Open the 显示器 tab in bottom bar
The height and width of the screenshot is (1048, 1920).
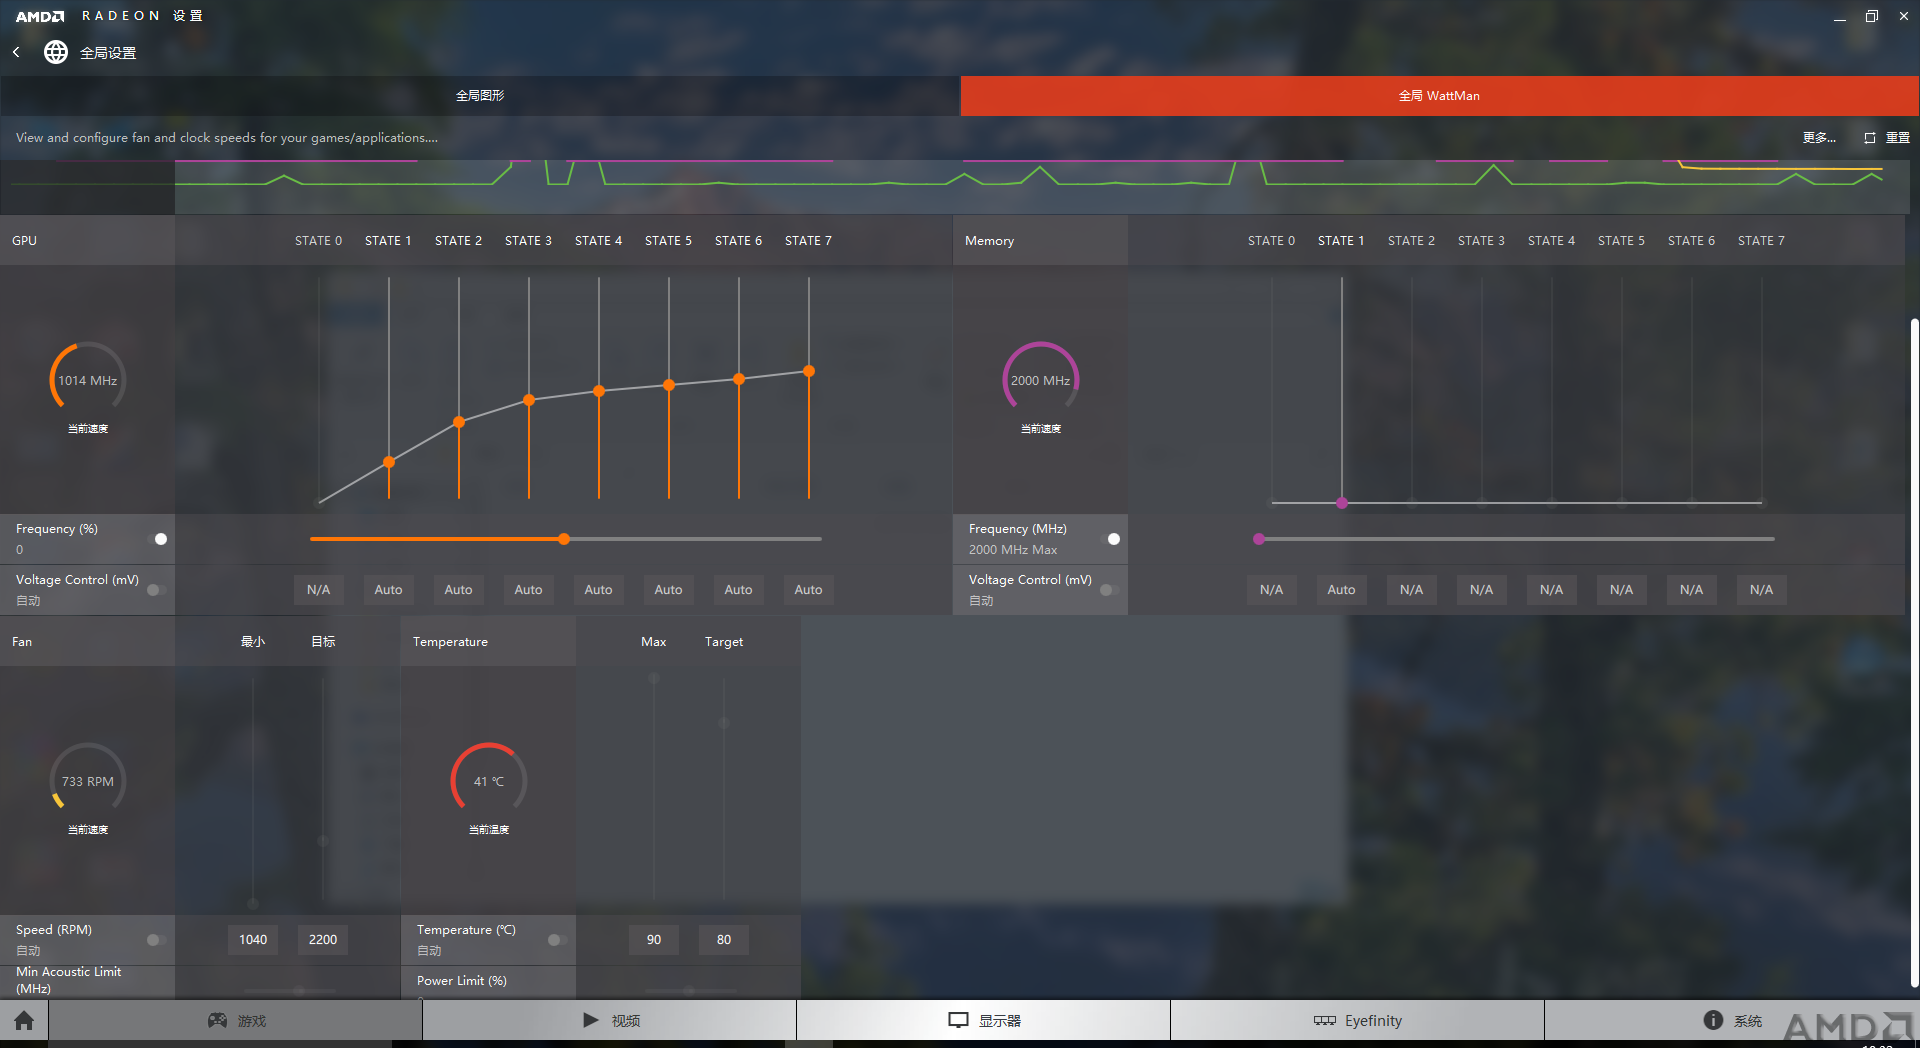pos(984,1021)
